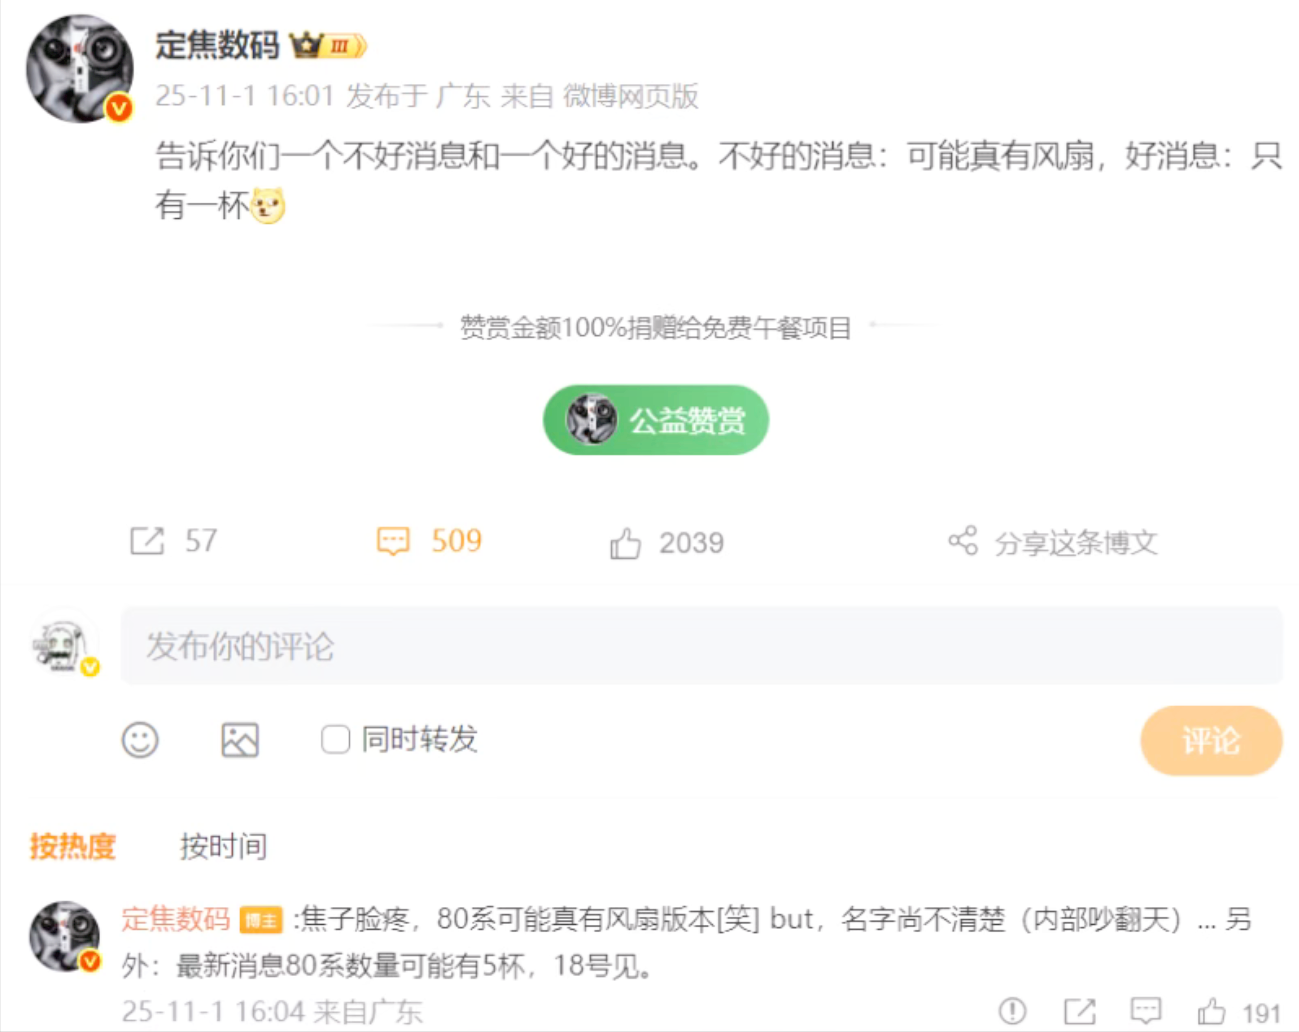Report the comment via exclamation icon
1299x1032 pixels.
[1013, 1011]
